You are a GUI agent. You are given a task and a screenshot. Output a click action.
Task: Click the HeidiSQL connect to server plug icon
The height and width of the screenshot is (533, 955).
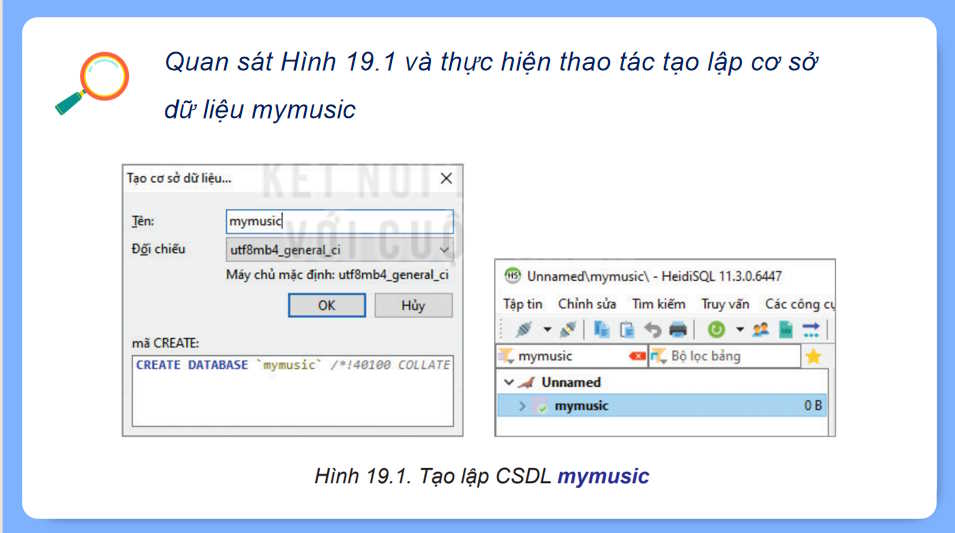pos(523,330)
